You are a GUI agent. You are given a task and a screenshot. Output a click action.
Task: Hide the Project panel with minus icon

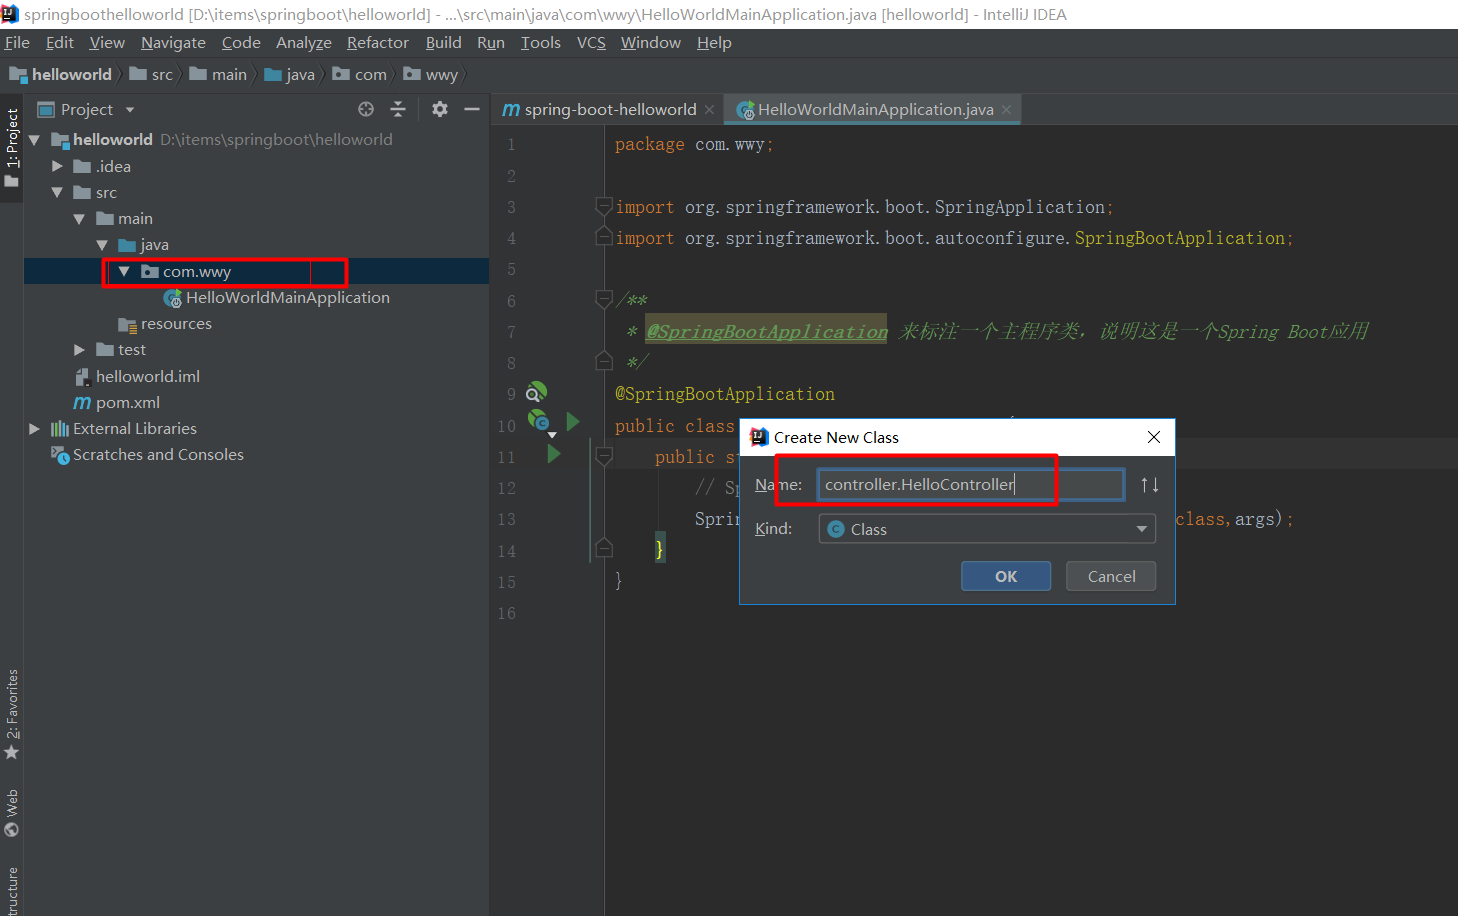[472, 109]
